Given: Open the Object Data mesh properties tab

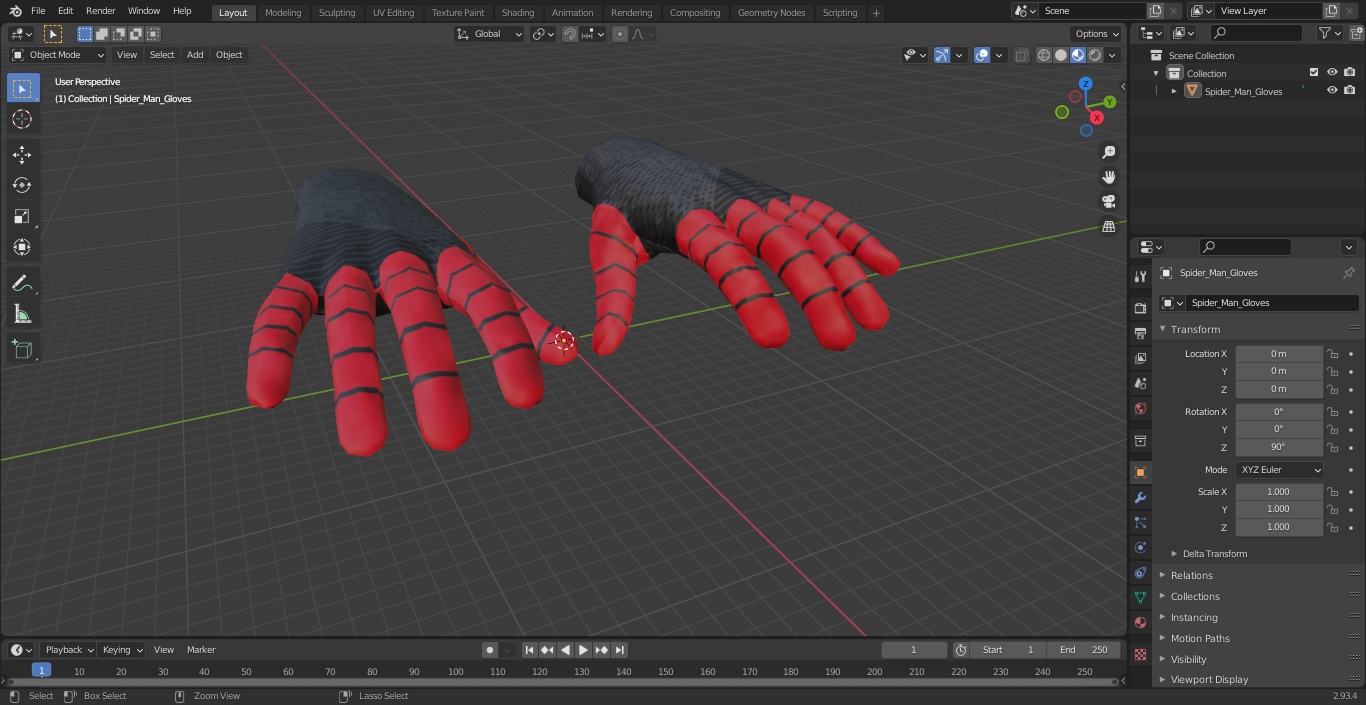Looking at the screenshot, I should click(x=1140, y=597).
